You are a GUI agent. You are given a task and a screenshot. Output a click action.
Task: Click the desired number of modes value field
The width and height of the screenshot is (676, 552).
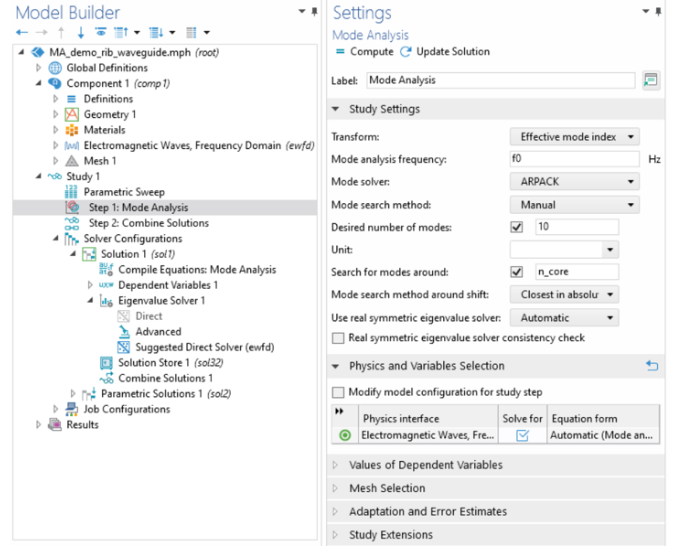pyautogui.click(x=577, y=227)
